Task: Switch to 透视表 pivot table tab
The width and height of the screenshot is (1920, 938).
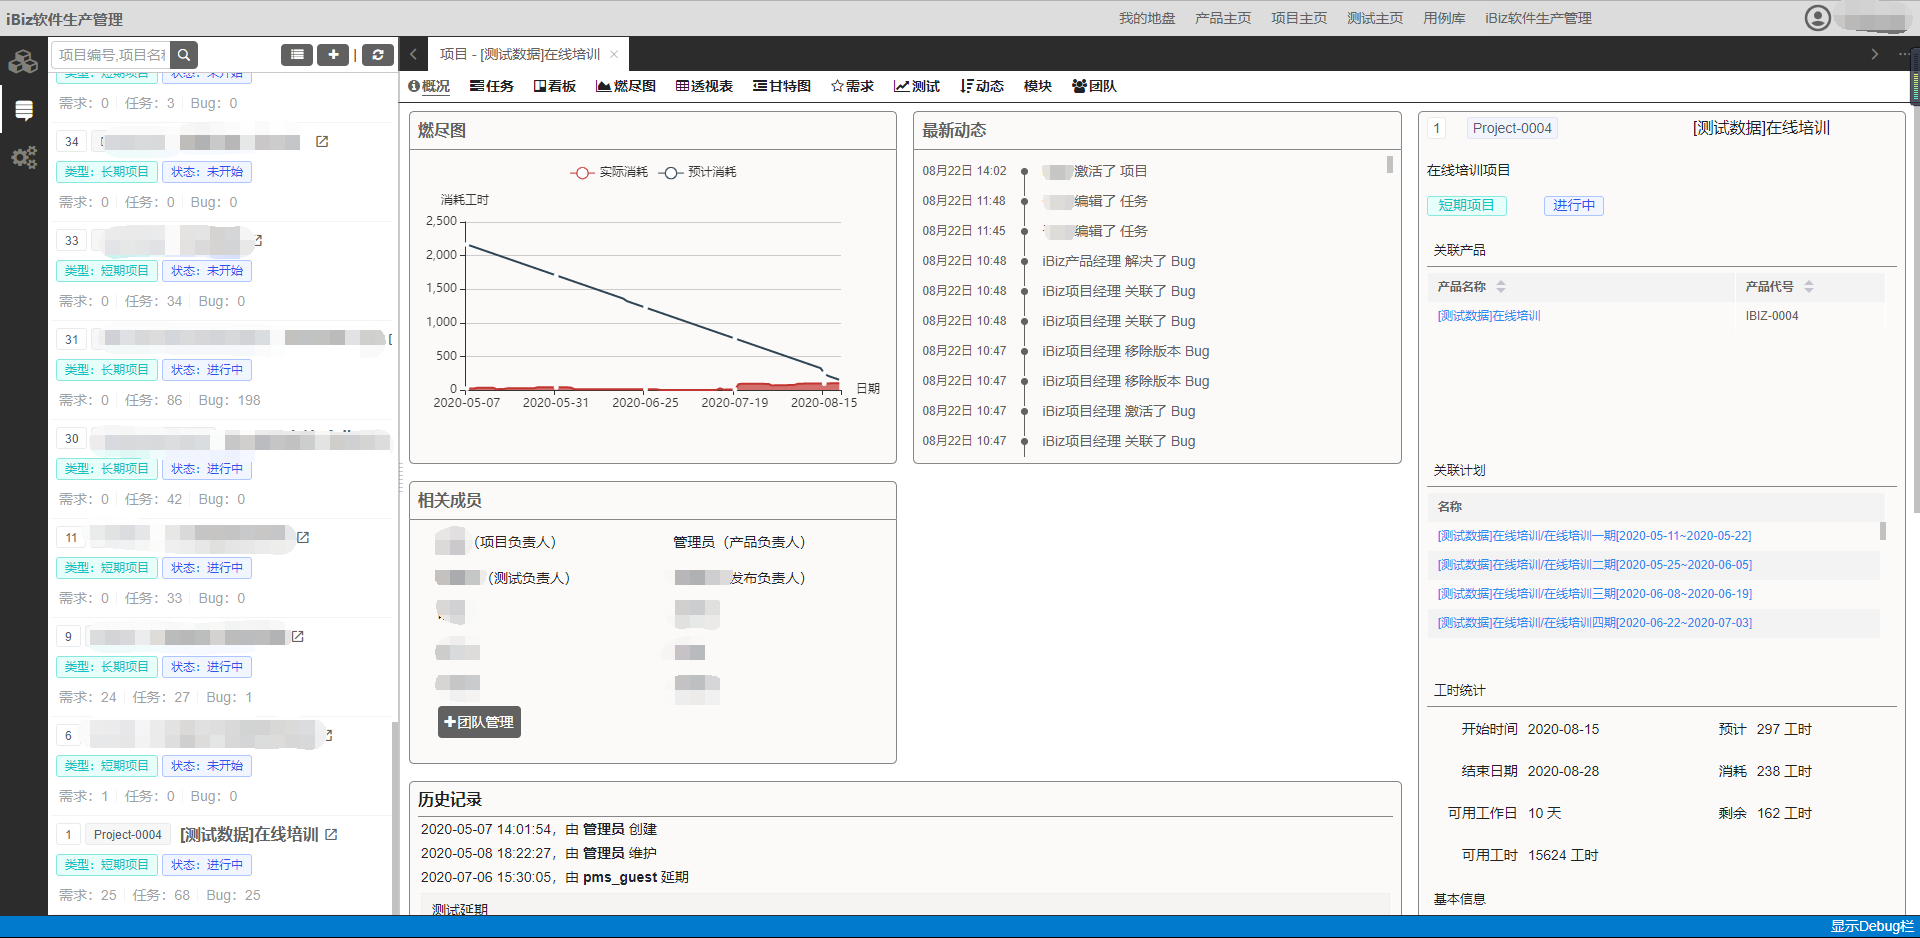Action: point(704,87)
